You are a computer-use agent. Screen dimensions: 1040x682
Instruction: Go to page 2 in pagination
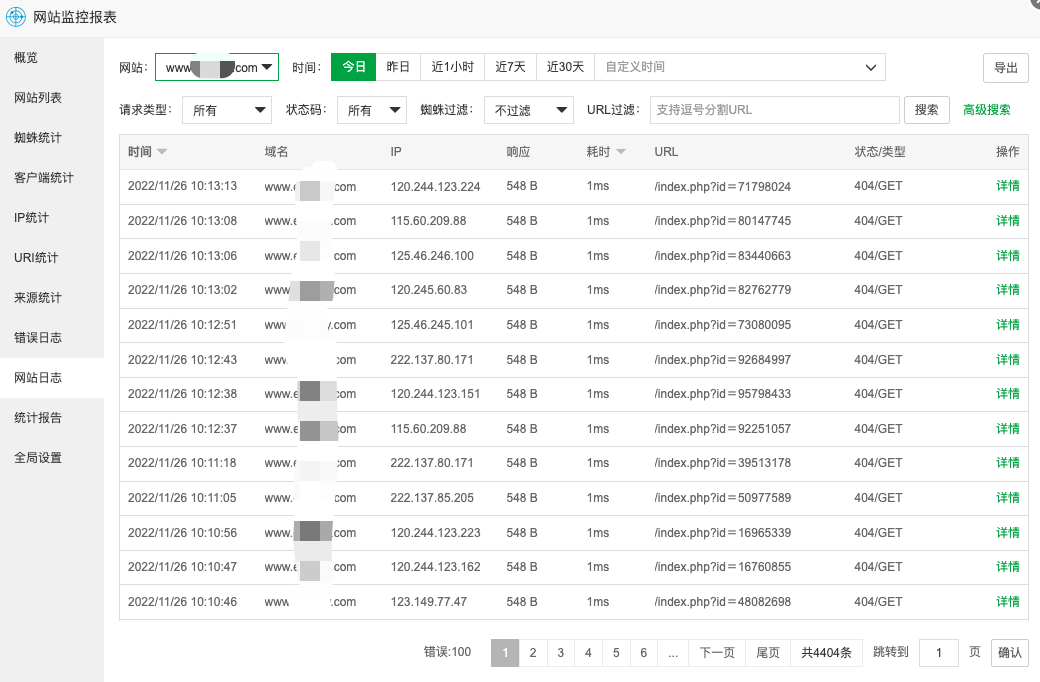point(533,653)
